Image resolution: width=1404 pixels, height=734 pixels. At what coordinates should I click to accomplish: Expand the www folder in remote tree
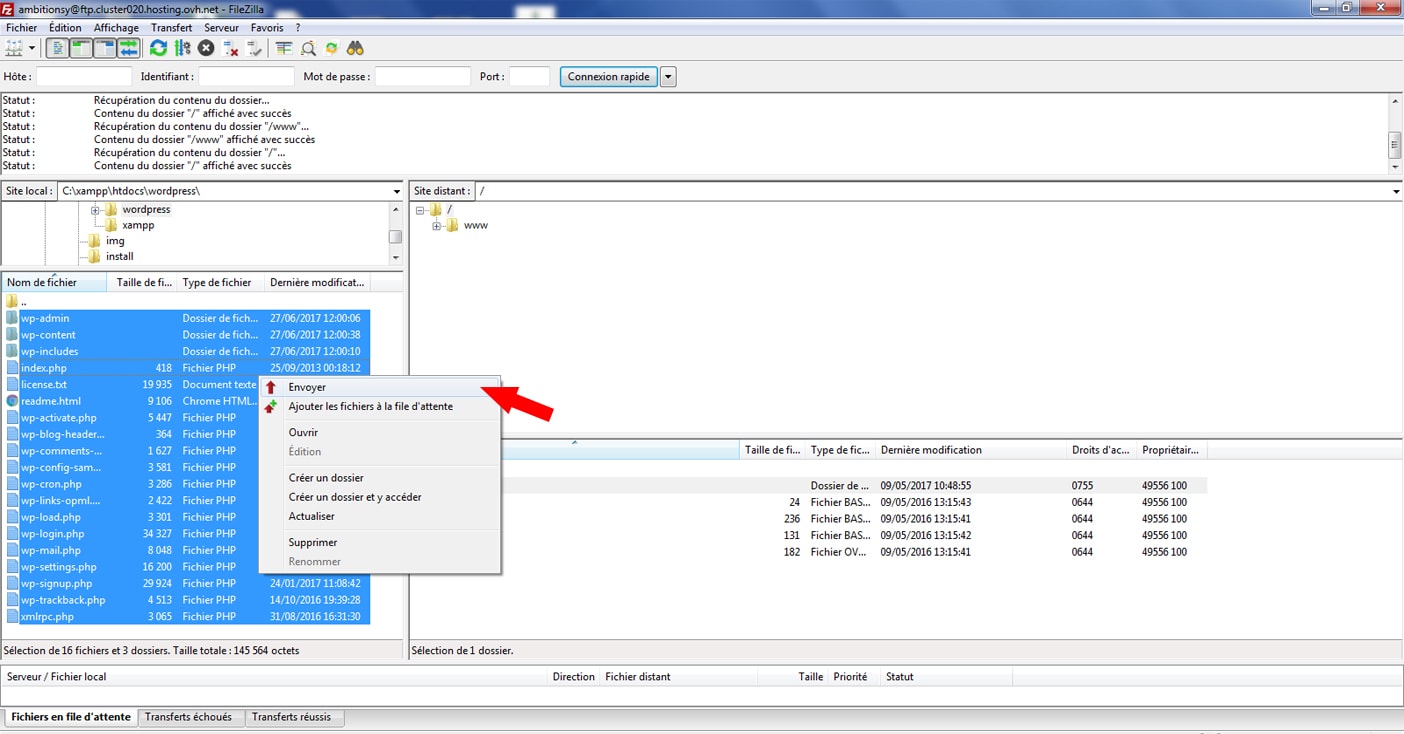[x=436, y=226]
